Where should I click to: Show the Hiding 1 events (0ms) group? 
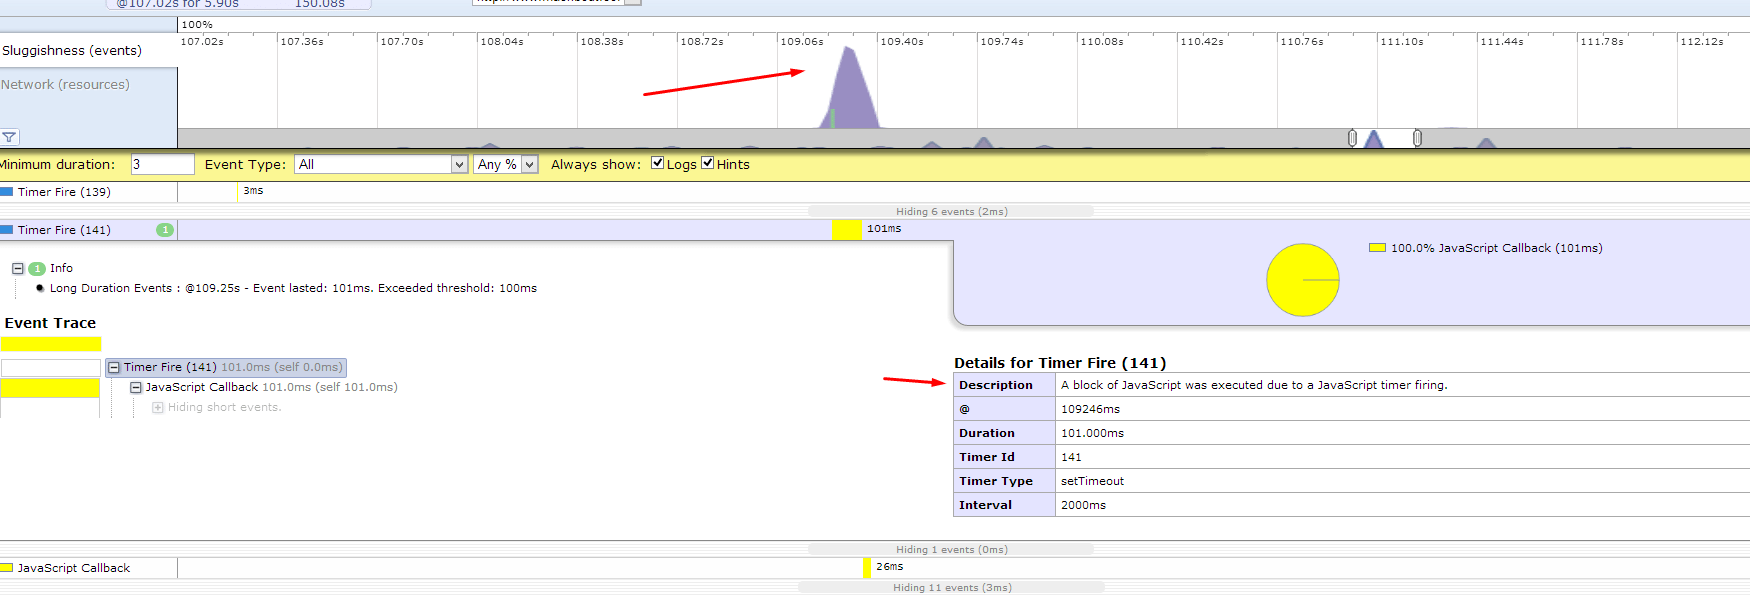(951, 549)
